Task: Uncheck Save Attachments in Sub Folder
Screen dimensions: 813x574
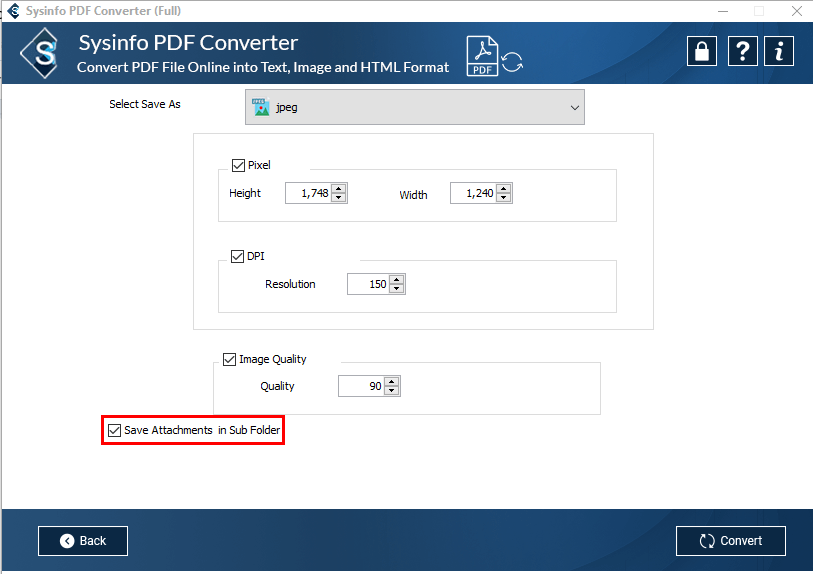Action: (x=115, y=430)
